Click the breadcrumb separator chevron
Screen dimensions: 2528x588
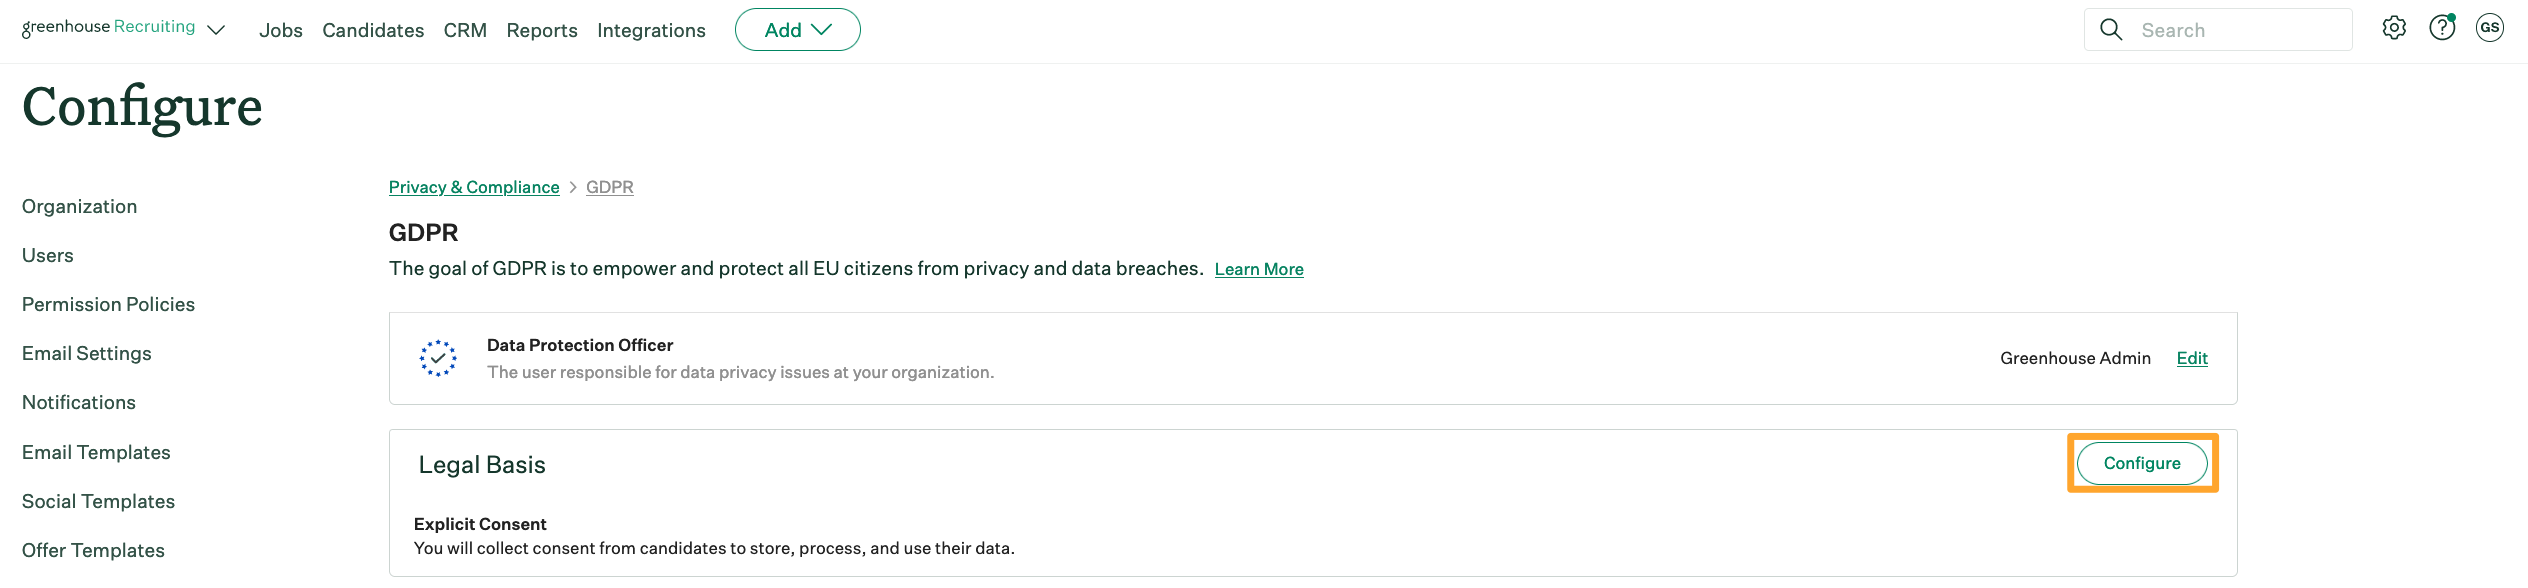click(x=573, y=187)
